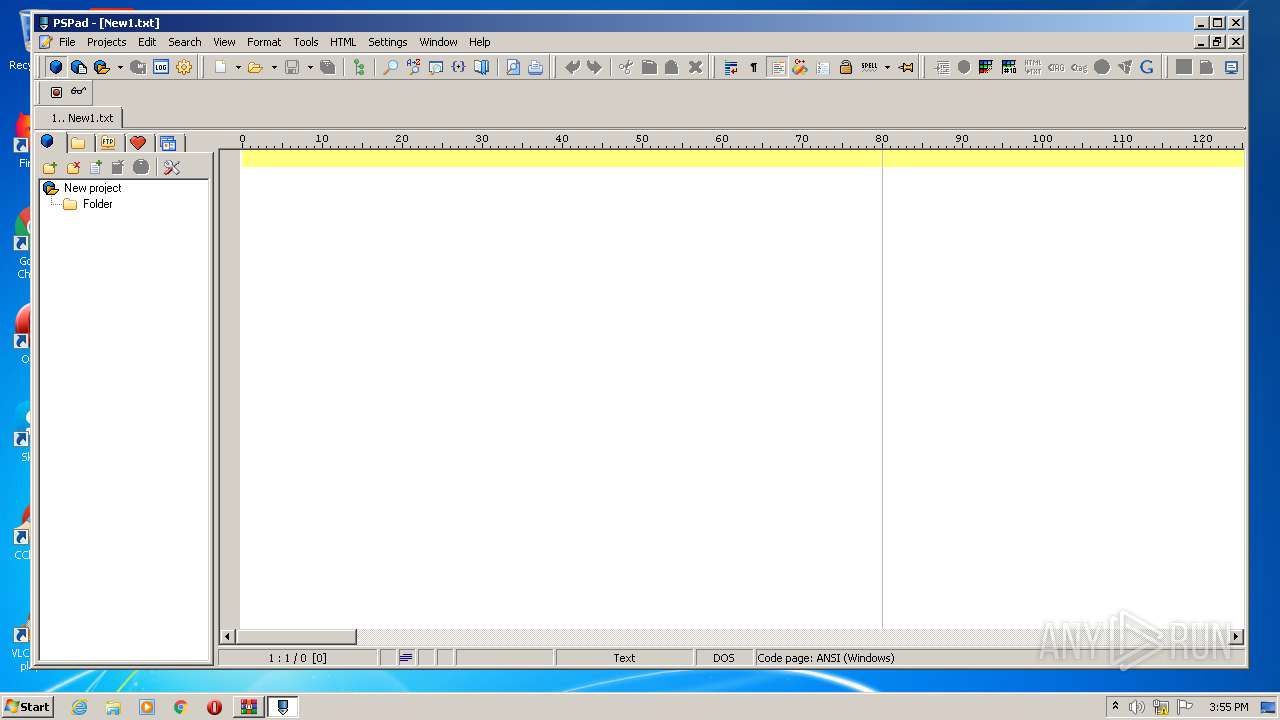
Task: Switch to the file explorer folder tab
Action: point(78,143)
